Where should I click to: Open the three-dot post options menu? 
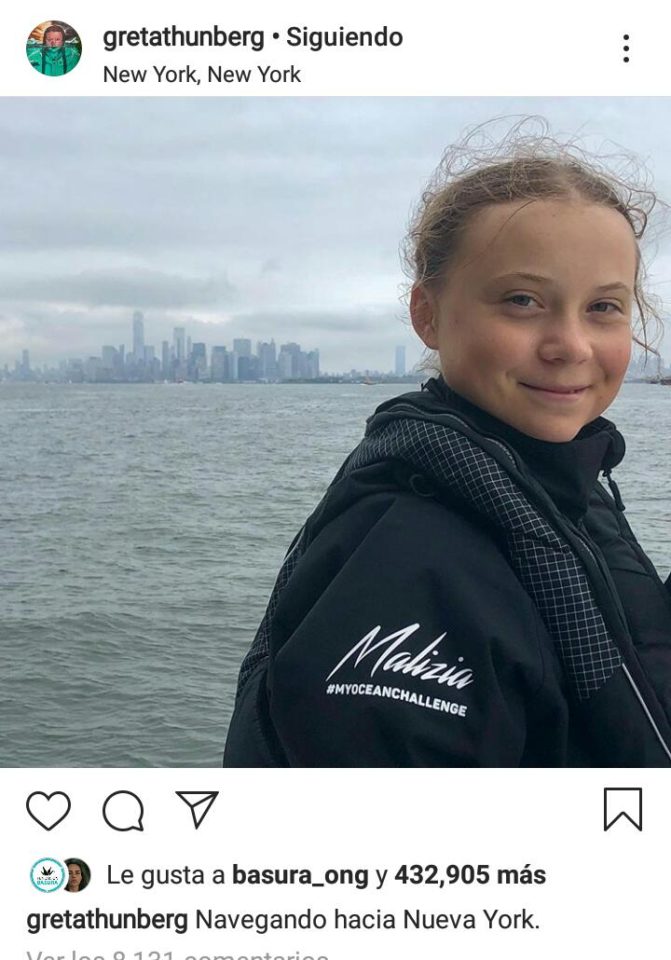(626, 48)
